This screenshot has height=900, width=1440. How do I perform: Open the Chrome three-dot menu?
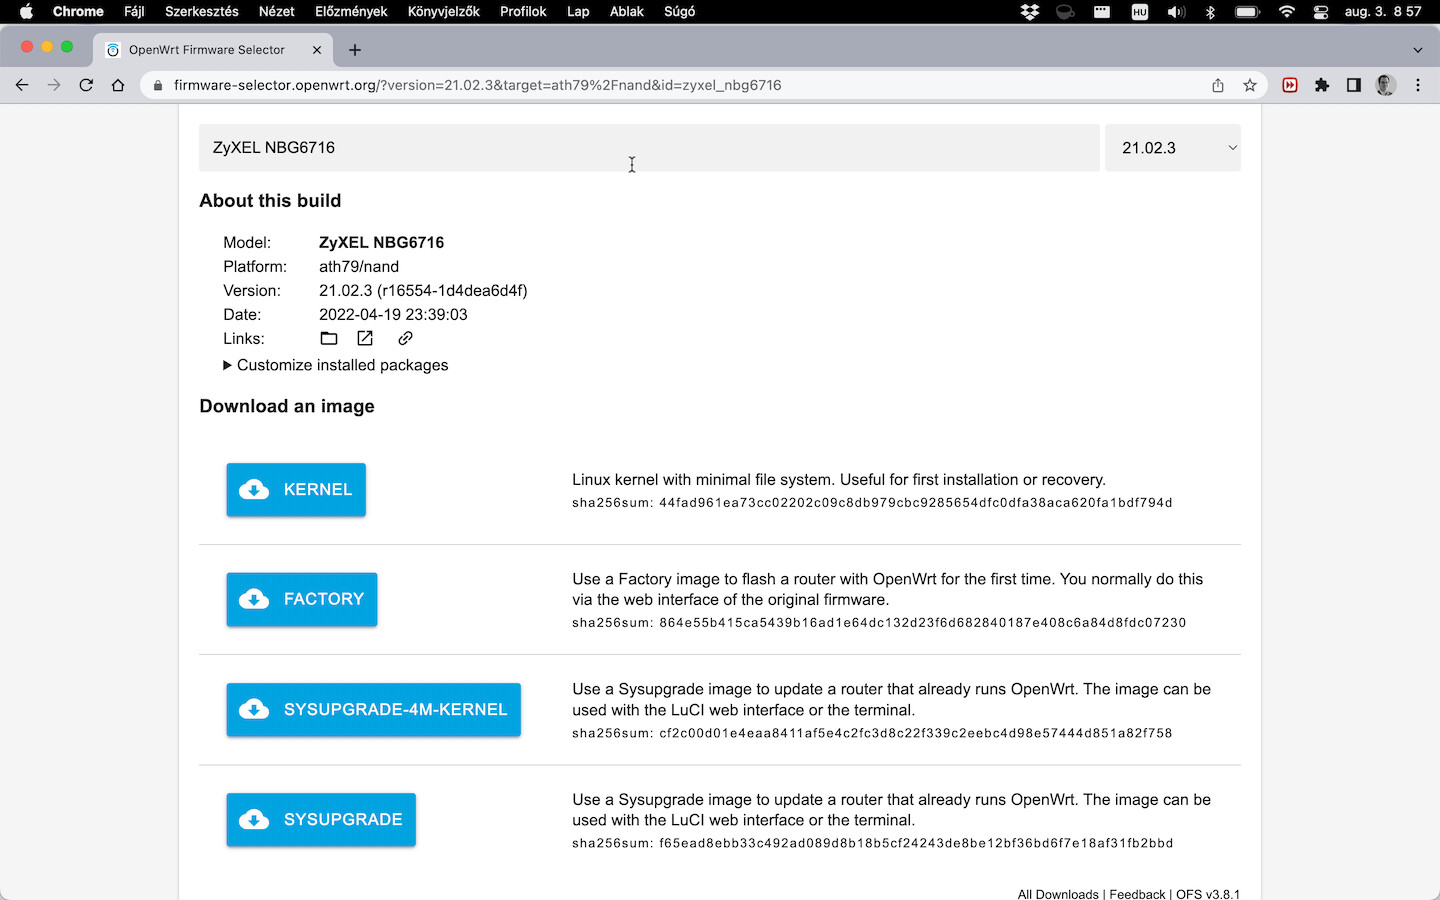pyautogui.click(x=1418, y=85)
